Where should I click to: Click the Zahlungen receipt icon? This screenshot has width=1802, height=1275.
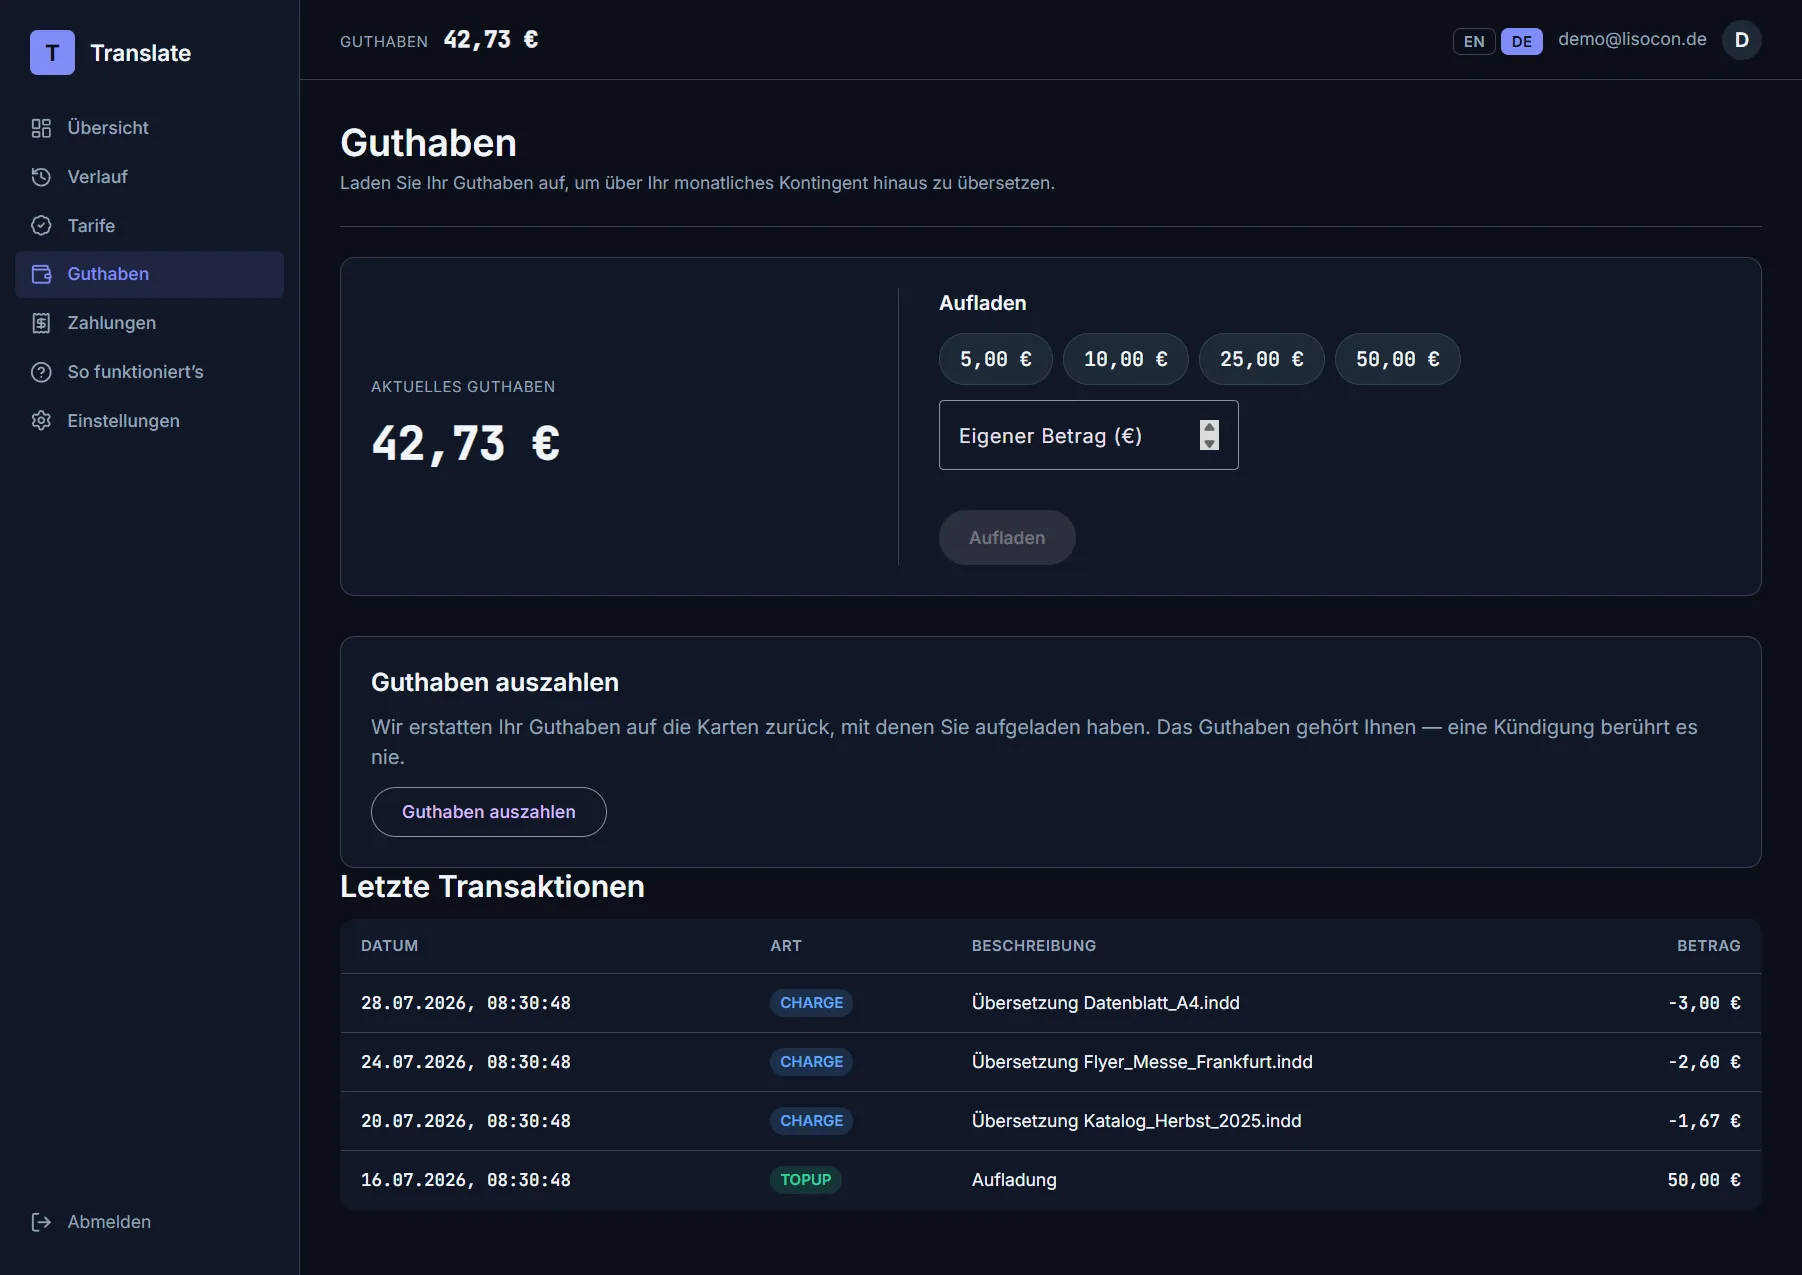41,323
